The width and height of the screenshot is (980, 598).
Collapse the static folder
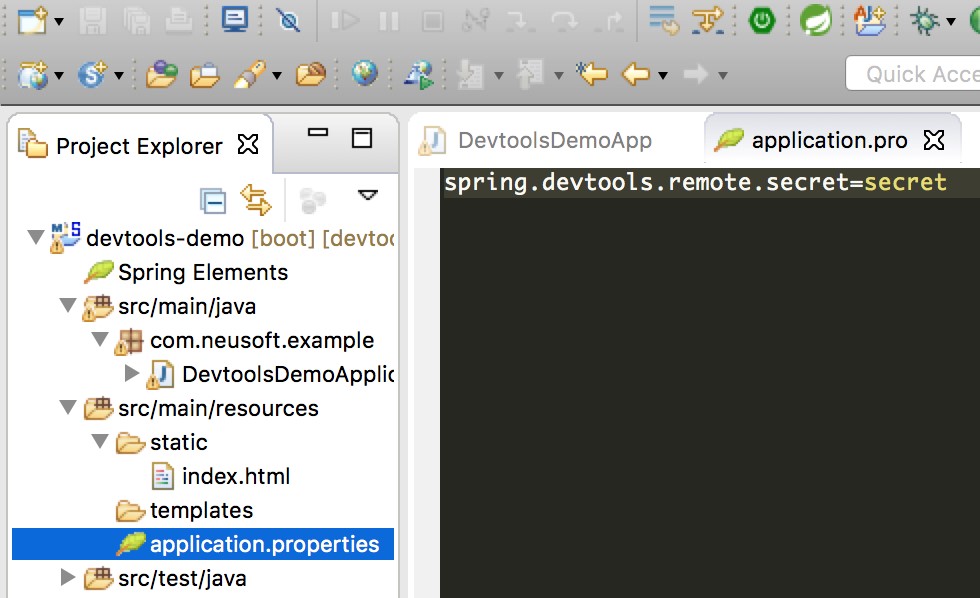click(x=99, y=441)
